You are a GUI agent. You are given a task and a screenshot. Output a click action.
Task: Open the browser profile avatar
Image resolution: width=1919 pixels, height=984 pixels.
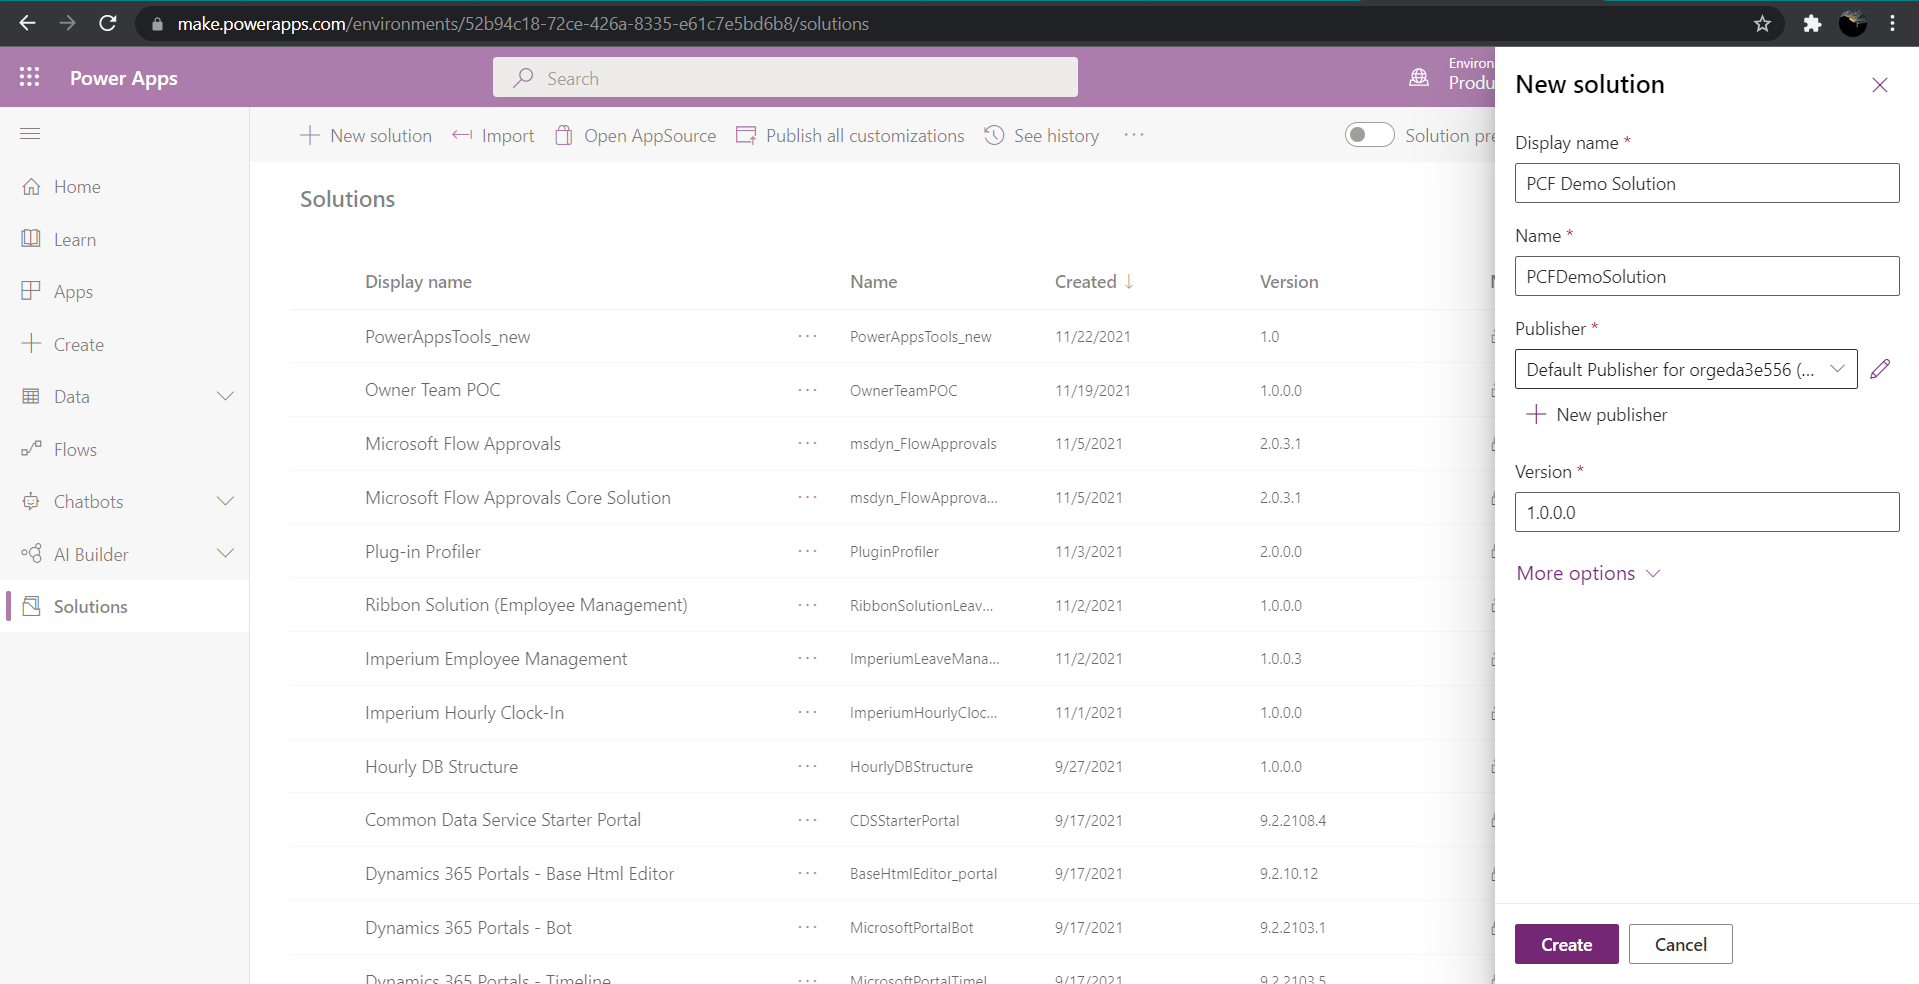(1853, 23)
